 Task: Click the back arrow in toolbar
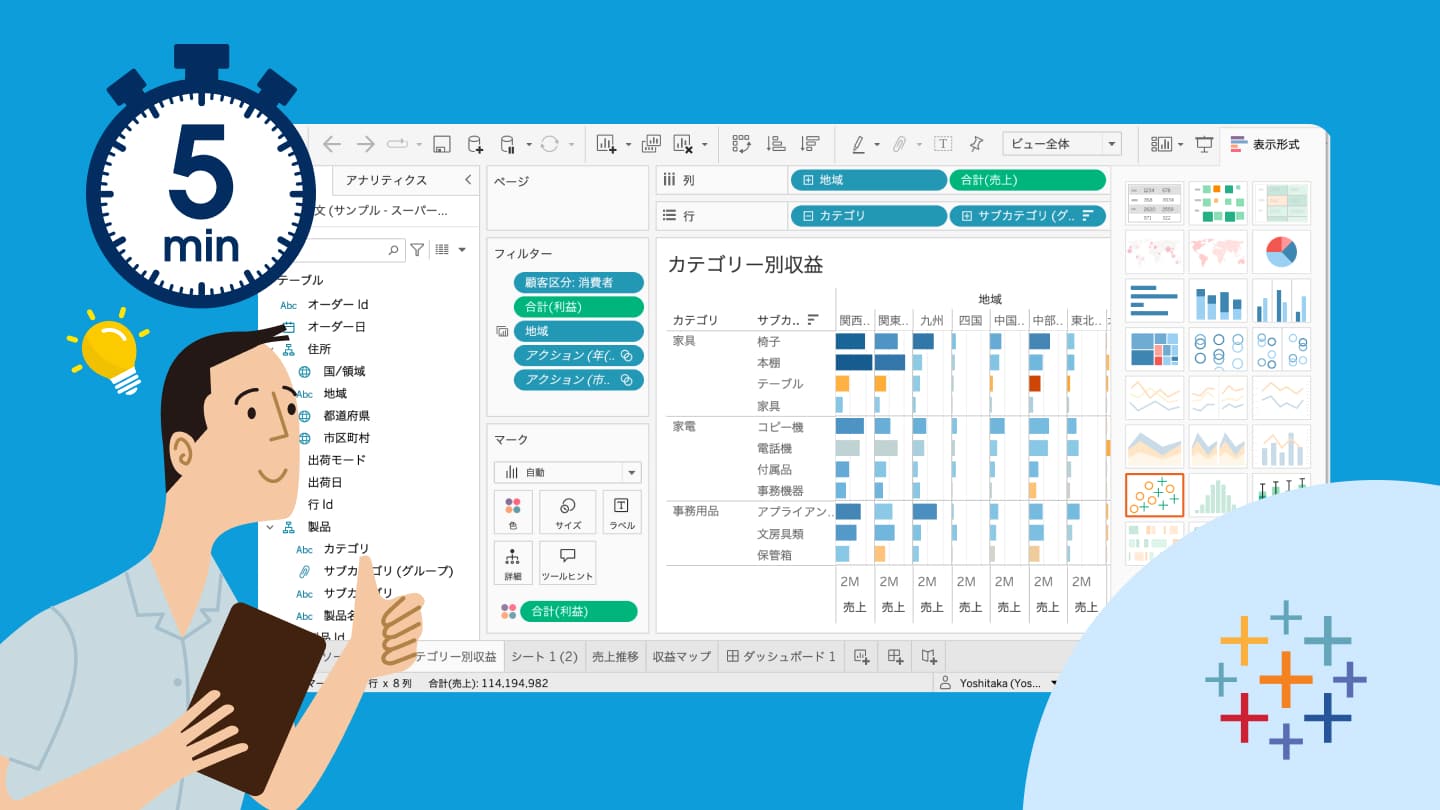(332, 144)
